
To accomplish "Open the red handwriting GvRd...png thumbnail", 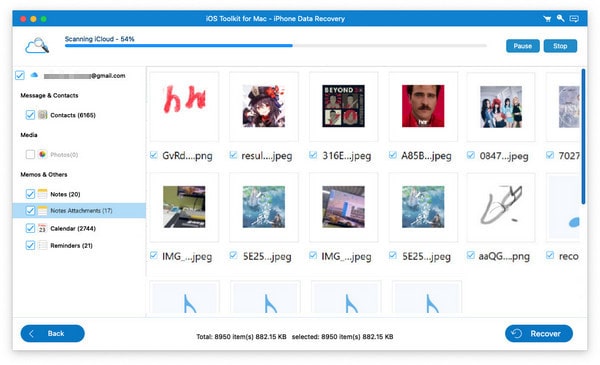I will tap(184, 106).
